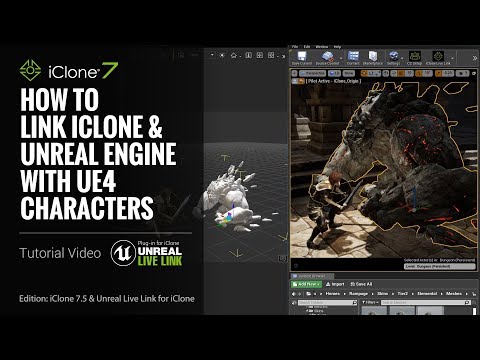480x360 pixels.
Task: Open the iClone Live Link dropdown arrow
Action: pyautogui.click(x=452, y=59)
